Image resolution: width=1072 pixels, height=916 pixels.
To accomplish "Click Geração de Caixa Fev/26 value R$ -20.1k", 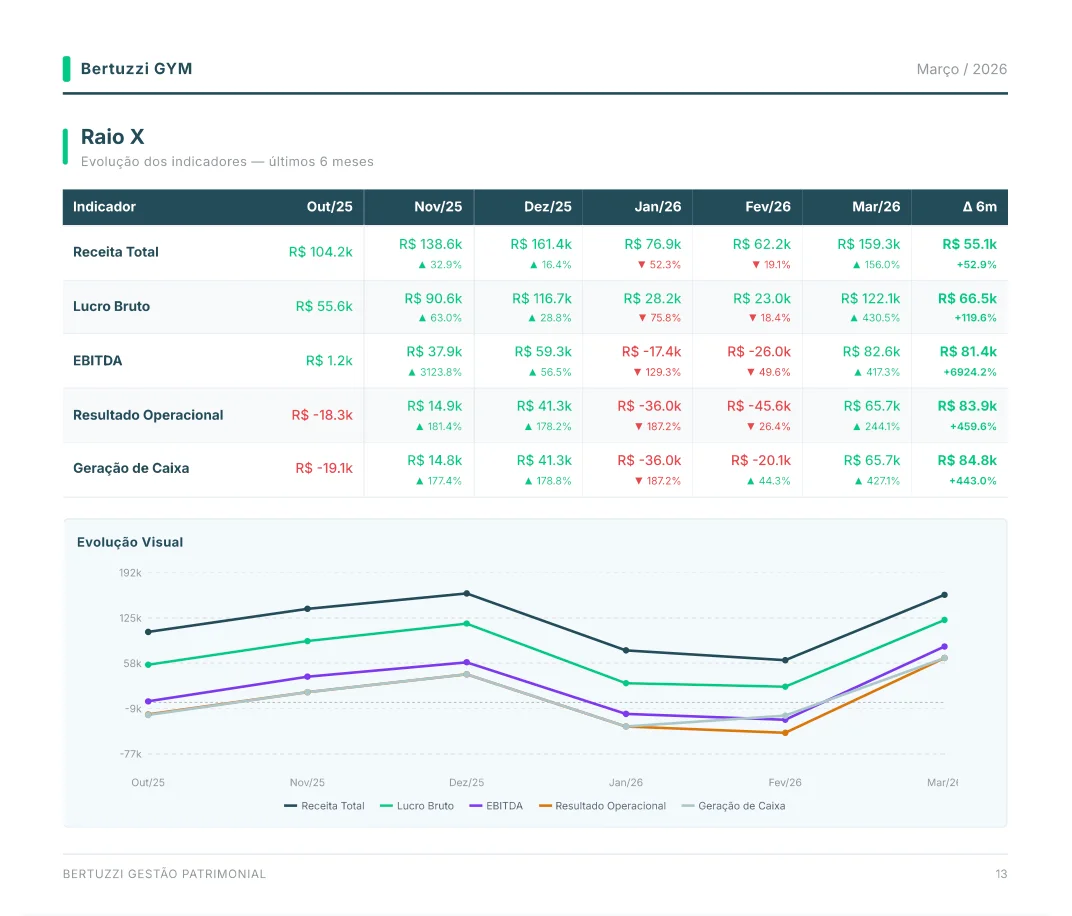I will pos(761,461).
